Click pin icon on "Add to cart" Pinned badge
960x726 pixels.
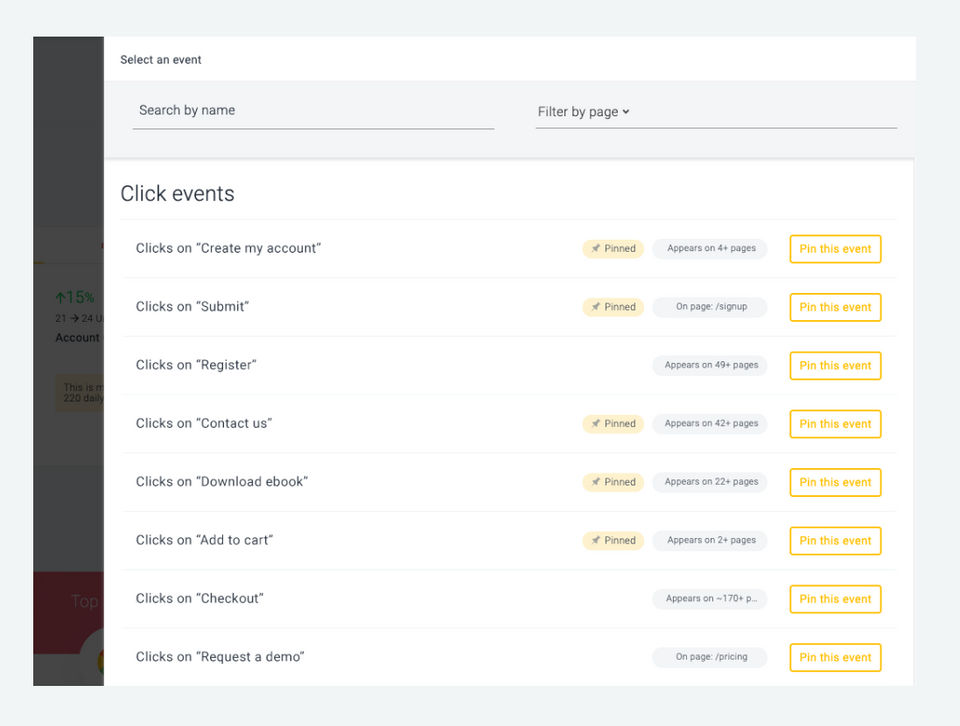click(596, 540)
